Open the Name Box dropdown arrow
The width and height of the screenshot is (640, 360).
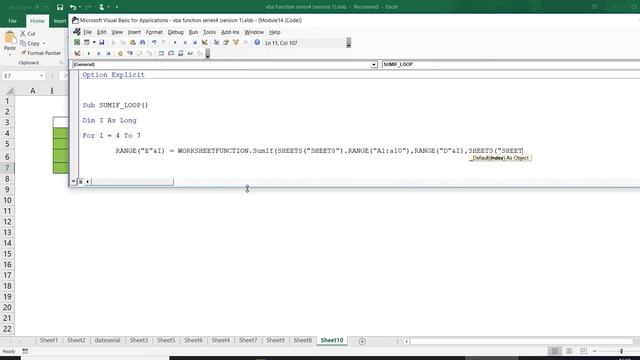[42, 76]
